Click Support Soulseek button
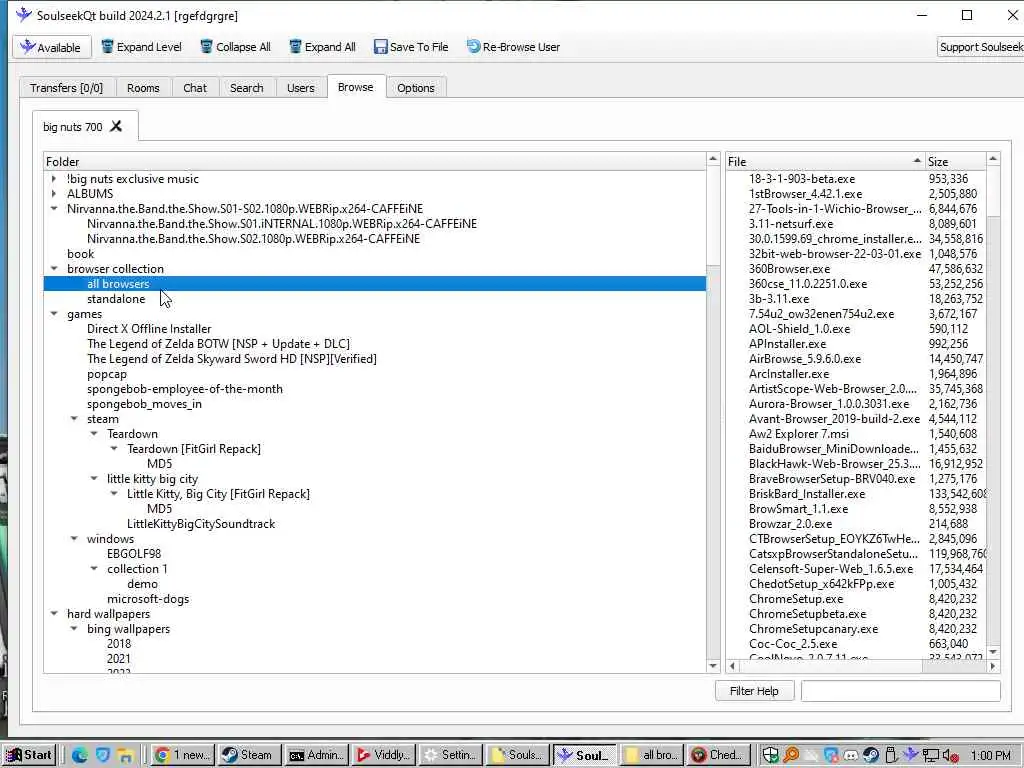 coord(980,47)
